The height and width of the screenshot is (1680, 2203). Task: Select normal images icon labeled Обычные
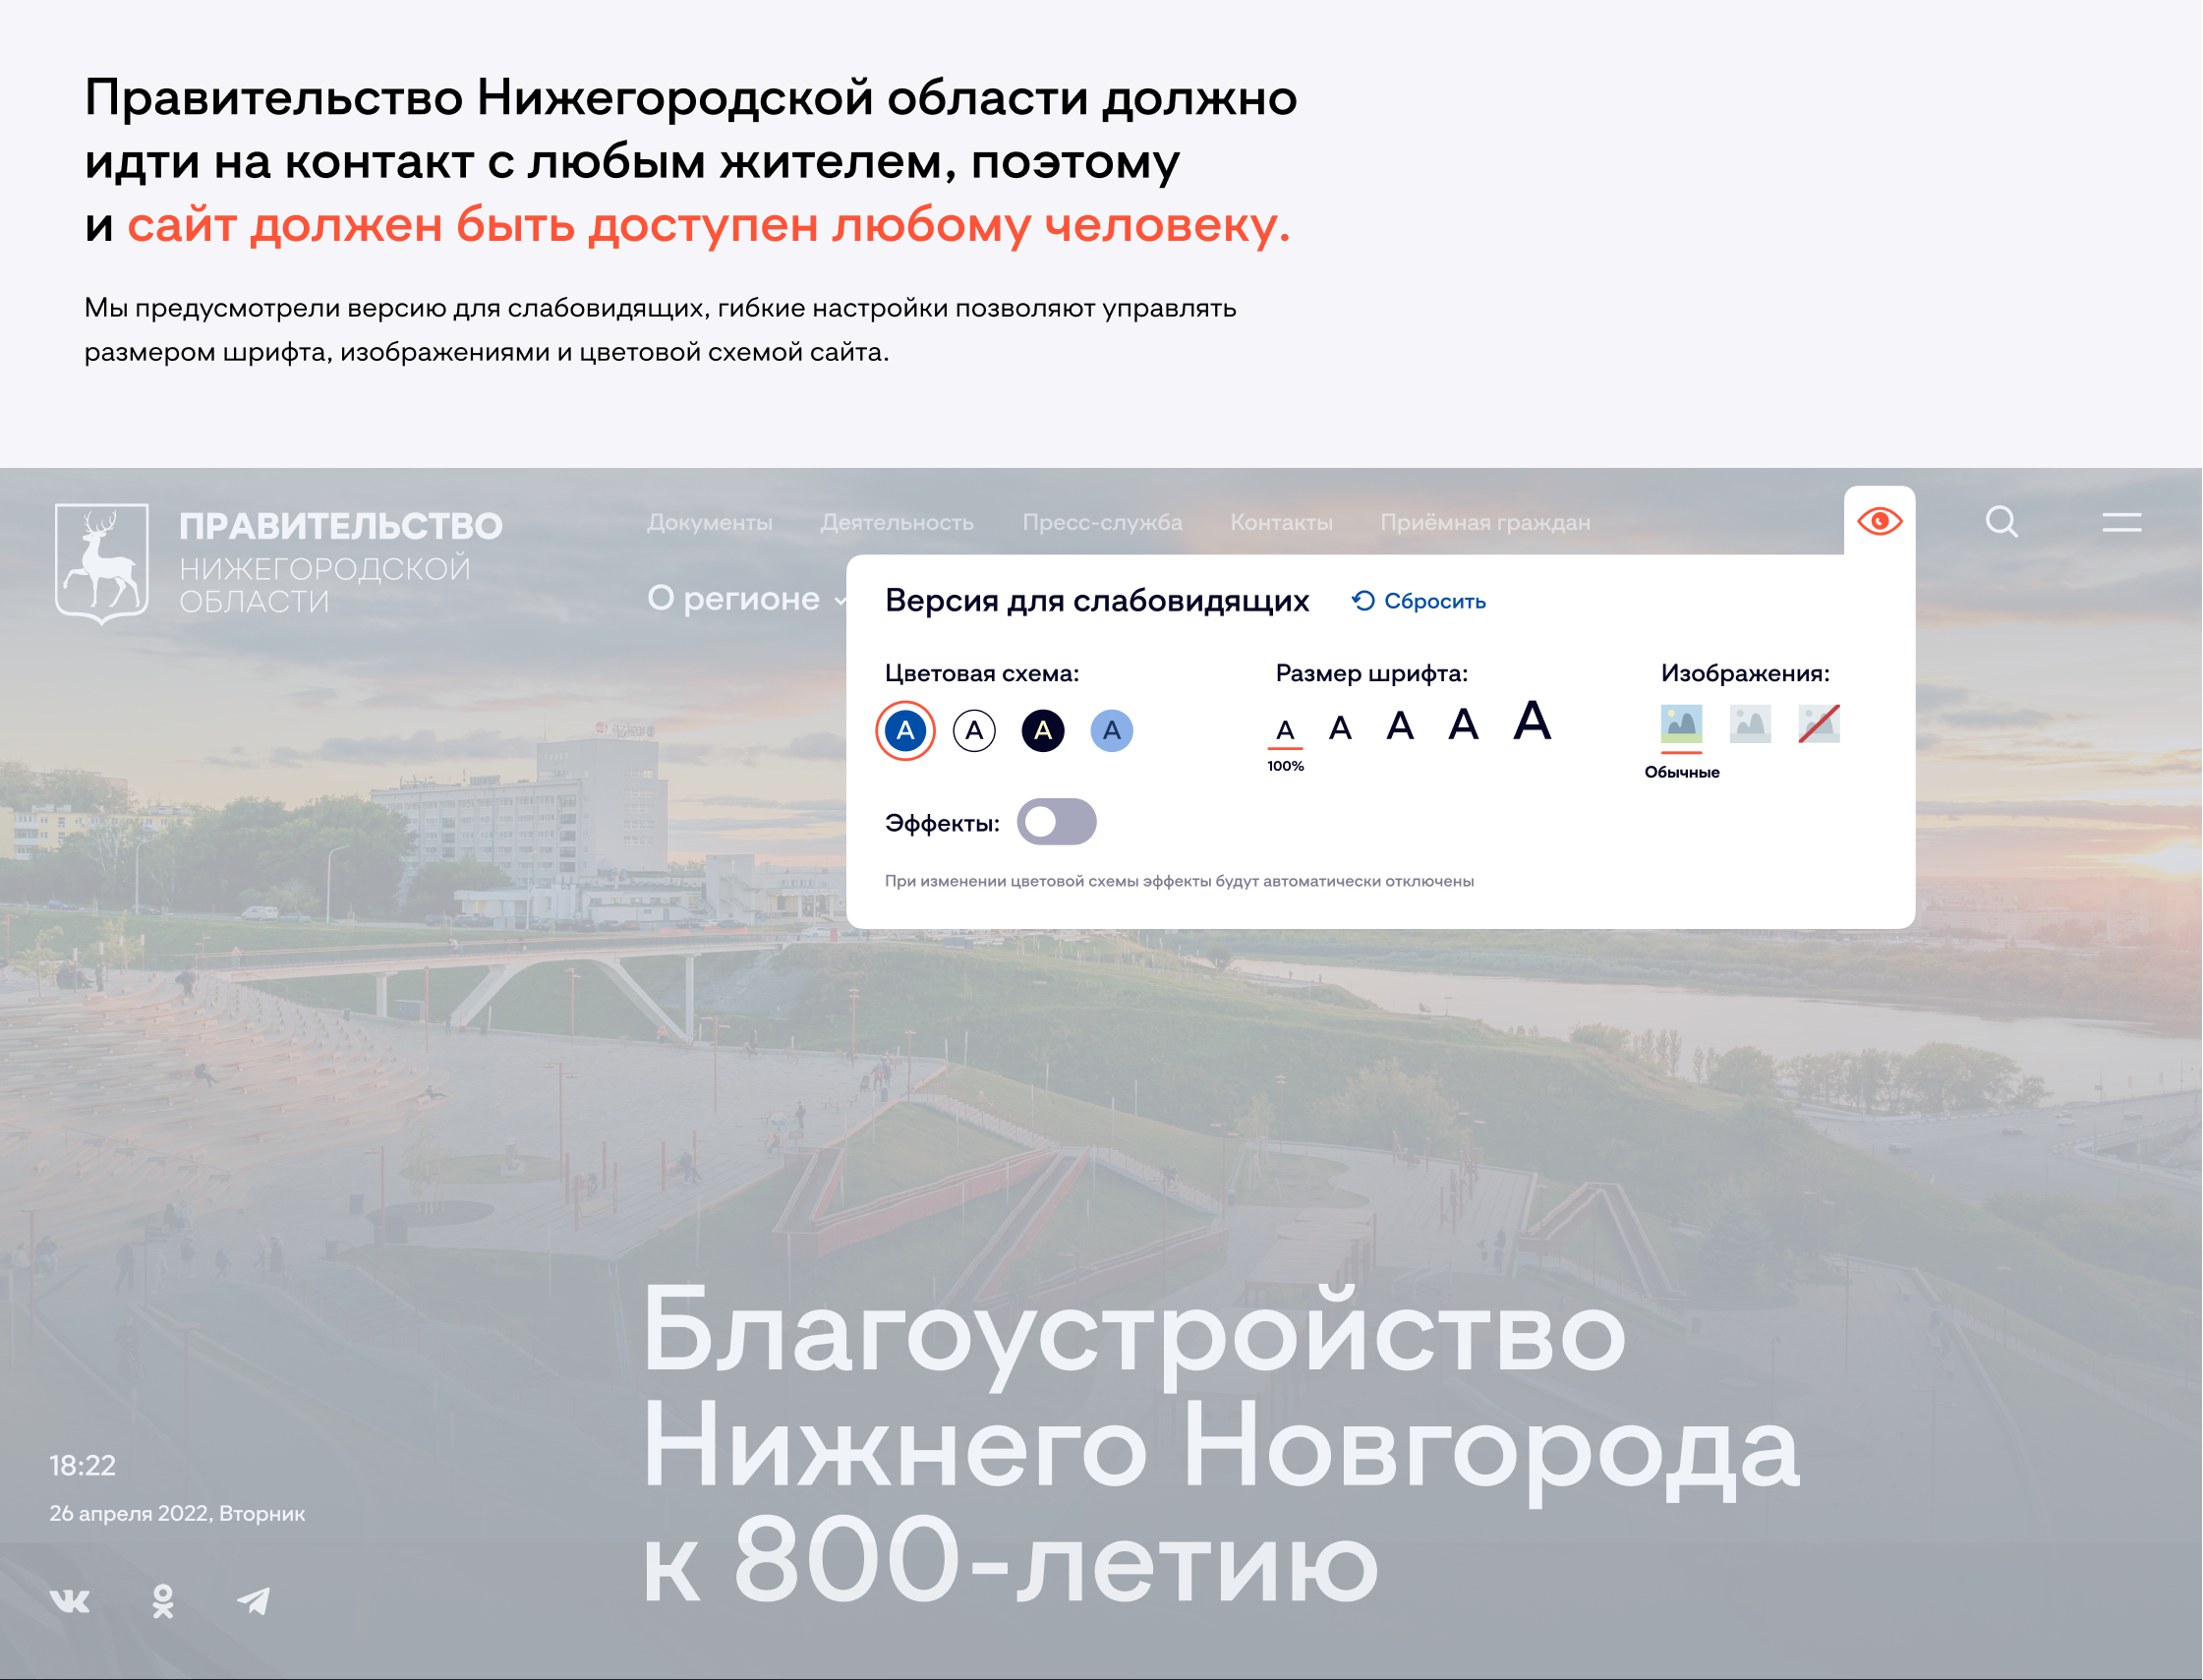tap(1681, 724)
